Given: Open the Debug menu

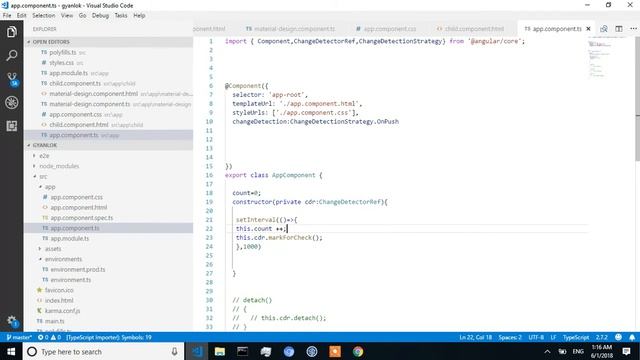Looking at the screenshot, I should coord(100,16).
